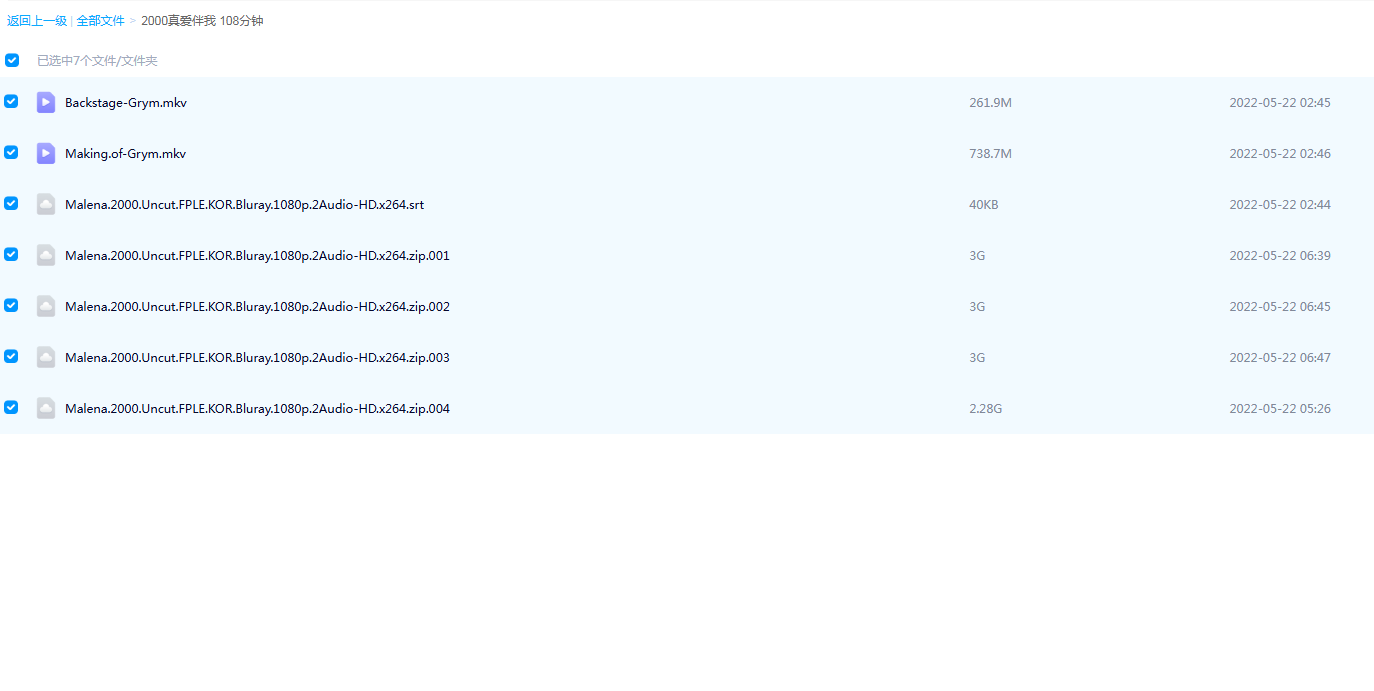Image resolution: width=1374 pixels, height=691 pixels.
Task: Uncheck the zip.001 file checkbox
Action: [x=11, y=254]
